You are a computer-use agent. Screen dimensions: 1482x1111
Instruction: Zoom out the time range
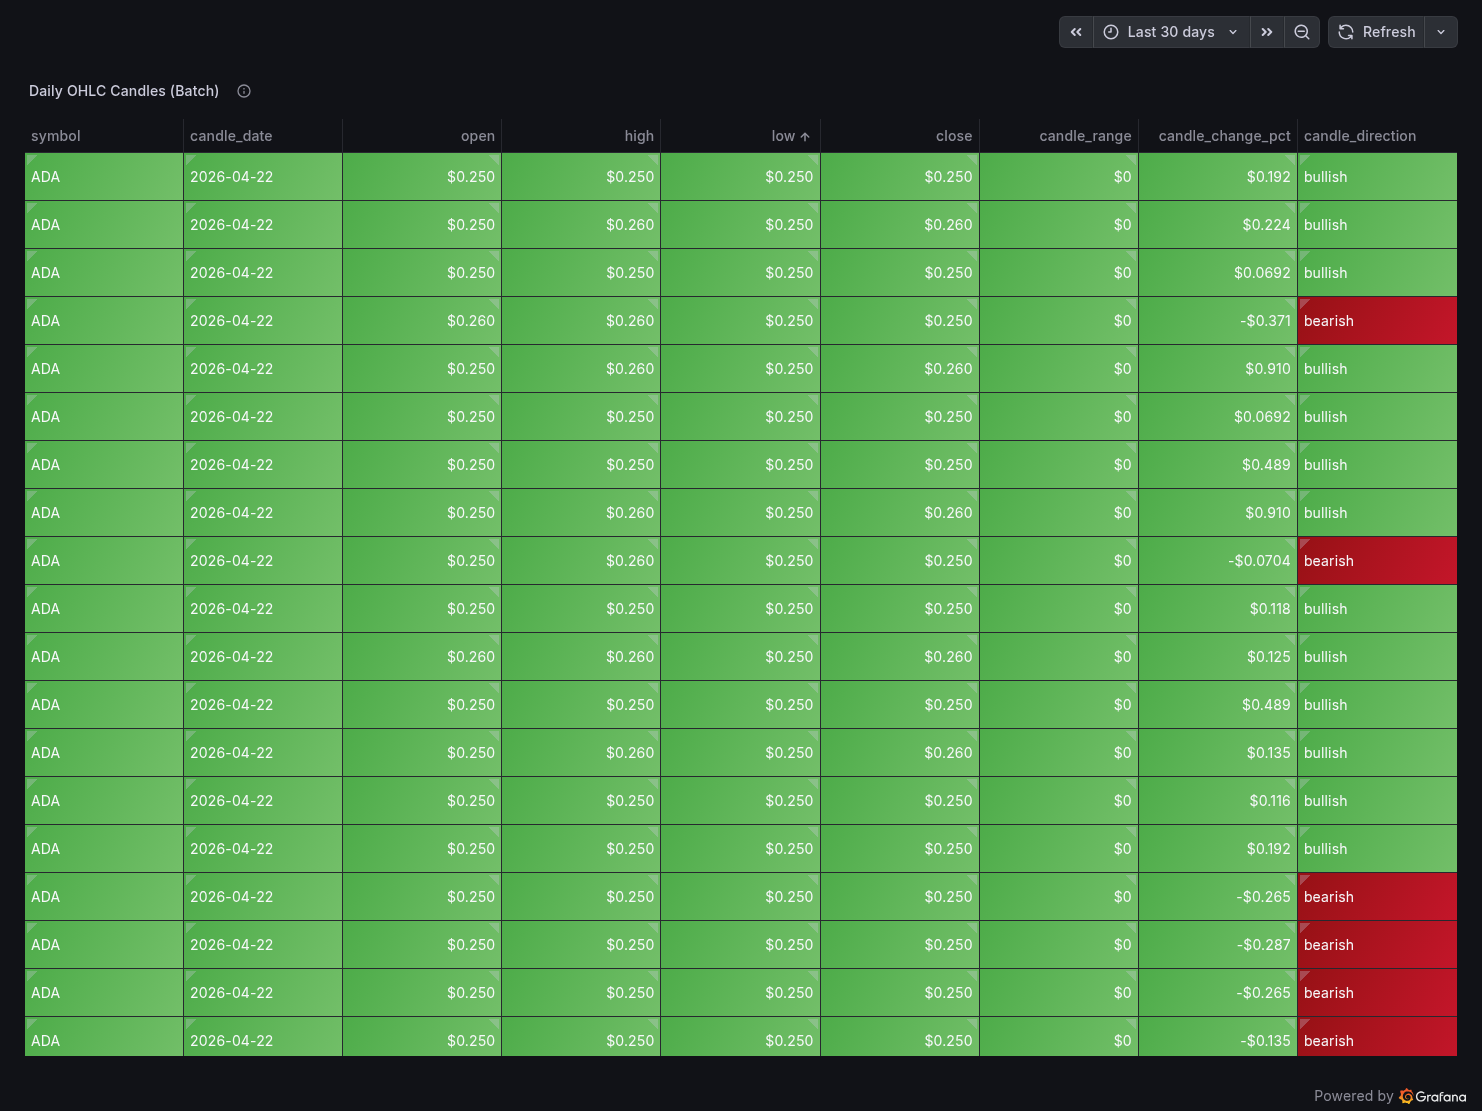click(x=1302, y=32)
